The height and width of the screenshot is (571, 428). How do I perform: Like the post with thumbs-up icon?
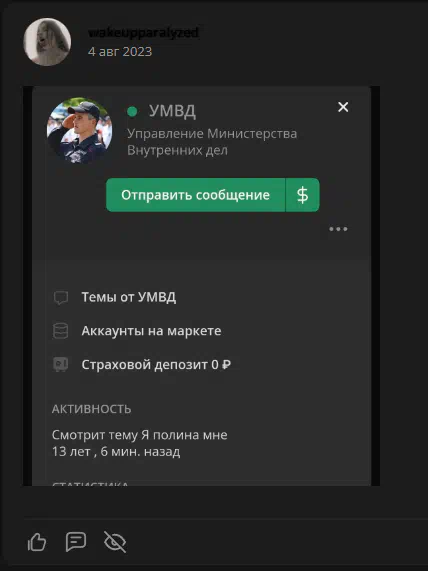click(x=37, y=542)
